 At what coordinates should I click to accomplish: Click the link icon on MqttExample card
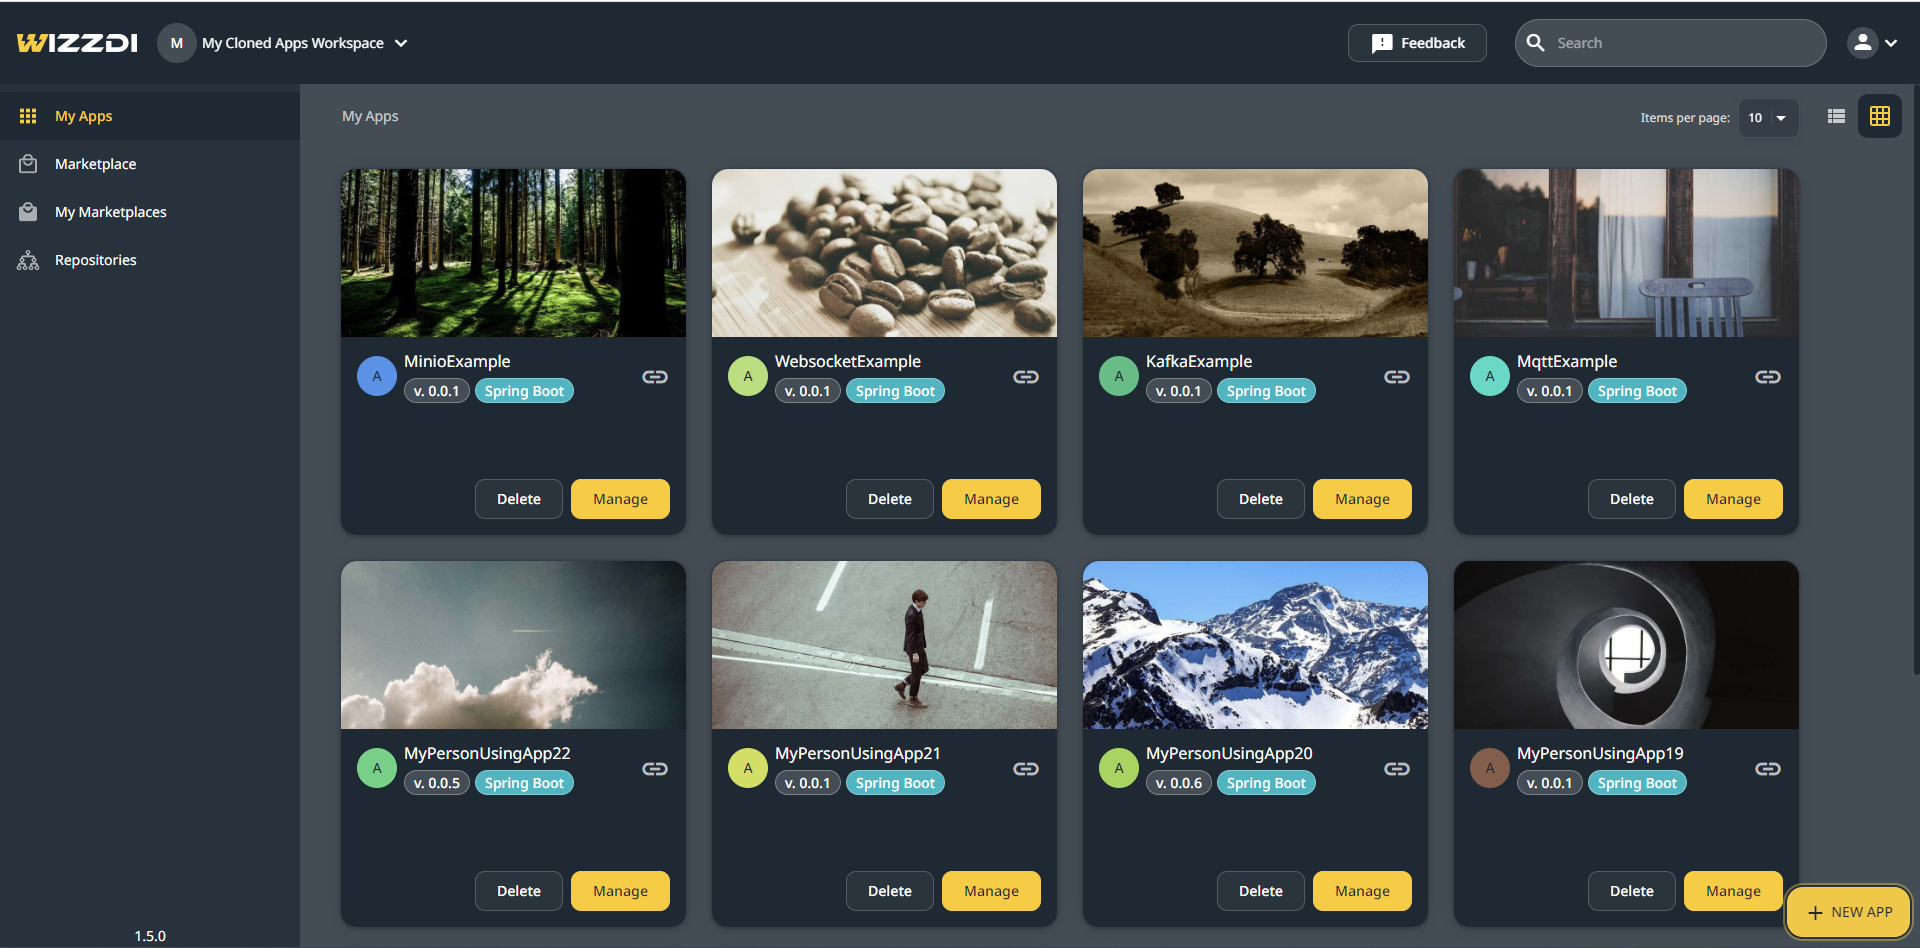pos(1767,377)
